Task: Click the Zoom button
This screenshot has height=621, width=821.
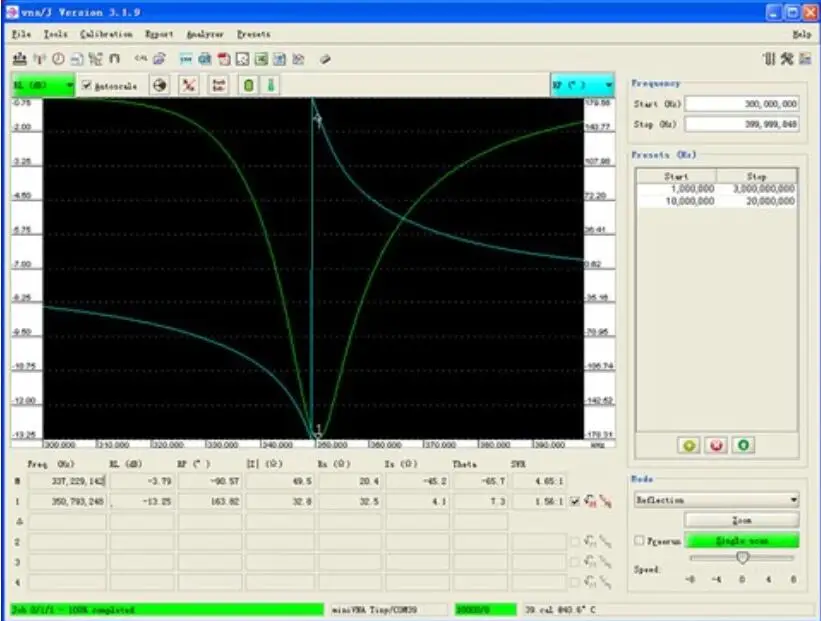Action: click(x=741, y=520)
